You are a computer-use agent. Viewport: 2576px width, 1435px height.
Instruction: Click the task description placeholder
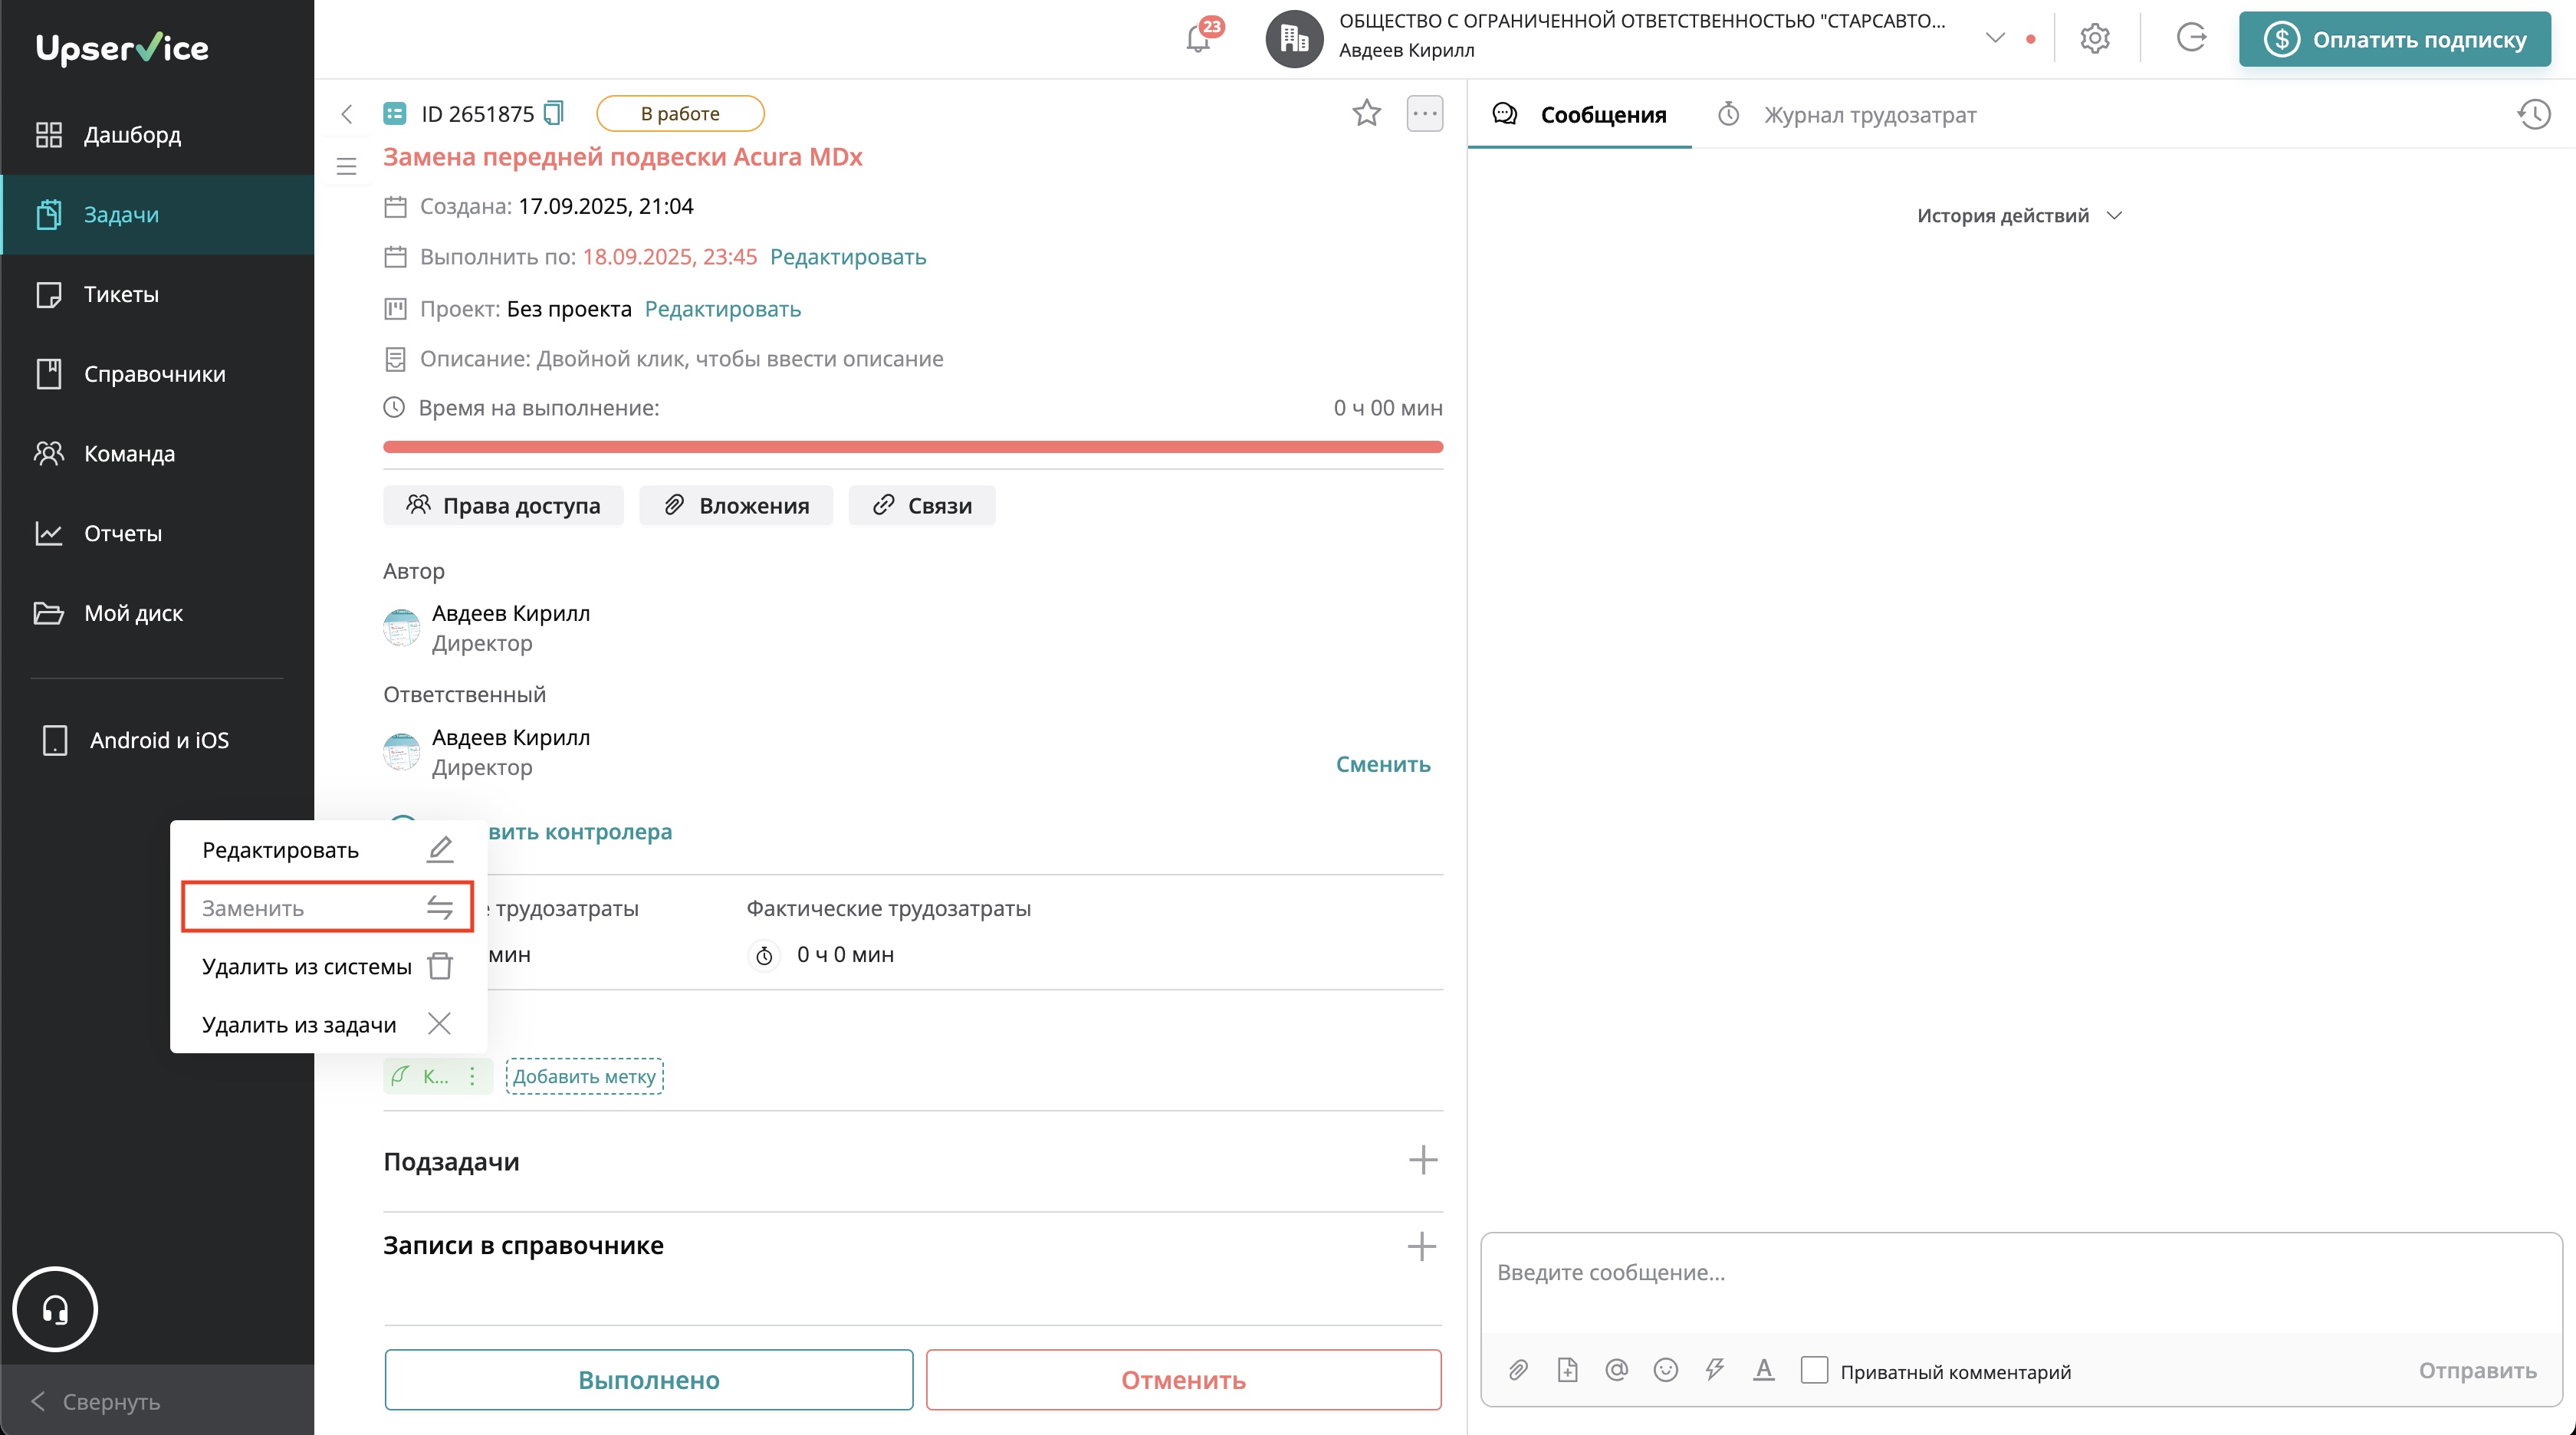pyautogui.click(x=740, y=359)
